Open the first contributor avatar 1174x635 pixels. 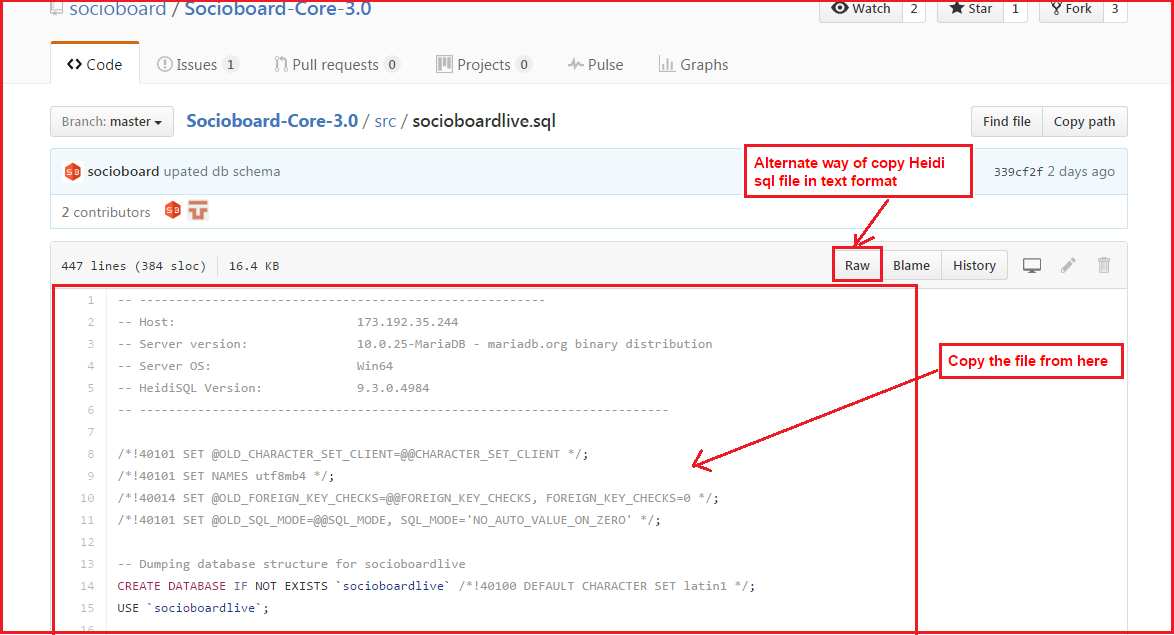173,210
